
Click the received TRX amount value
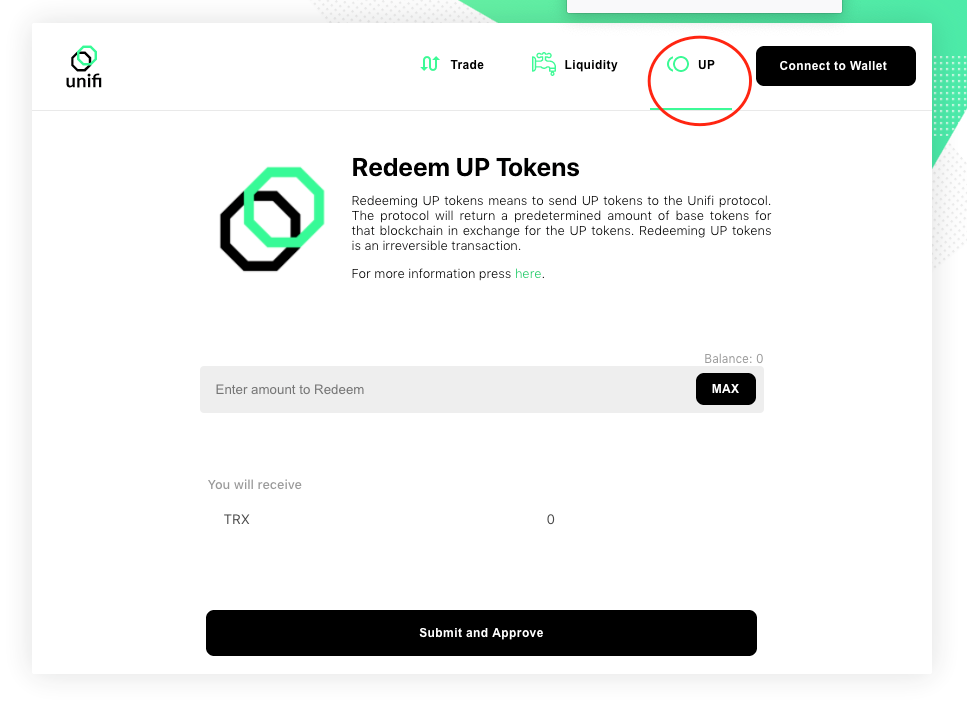551,520
